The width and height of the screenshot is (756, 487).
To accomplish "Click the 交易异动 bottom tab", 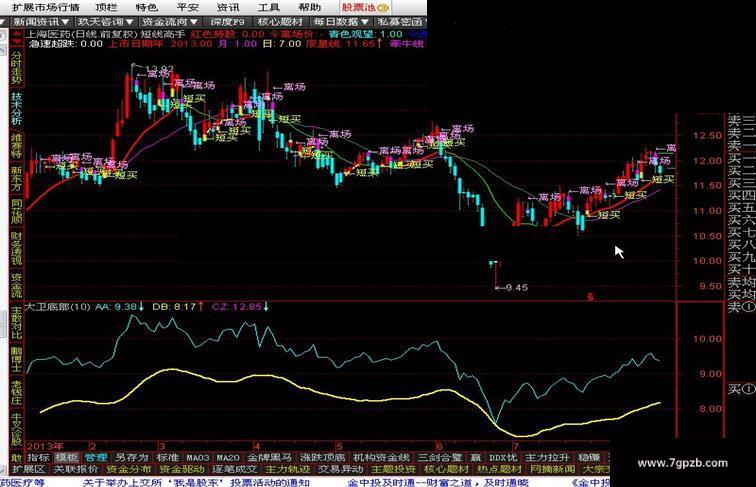I will point(340,469).
